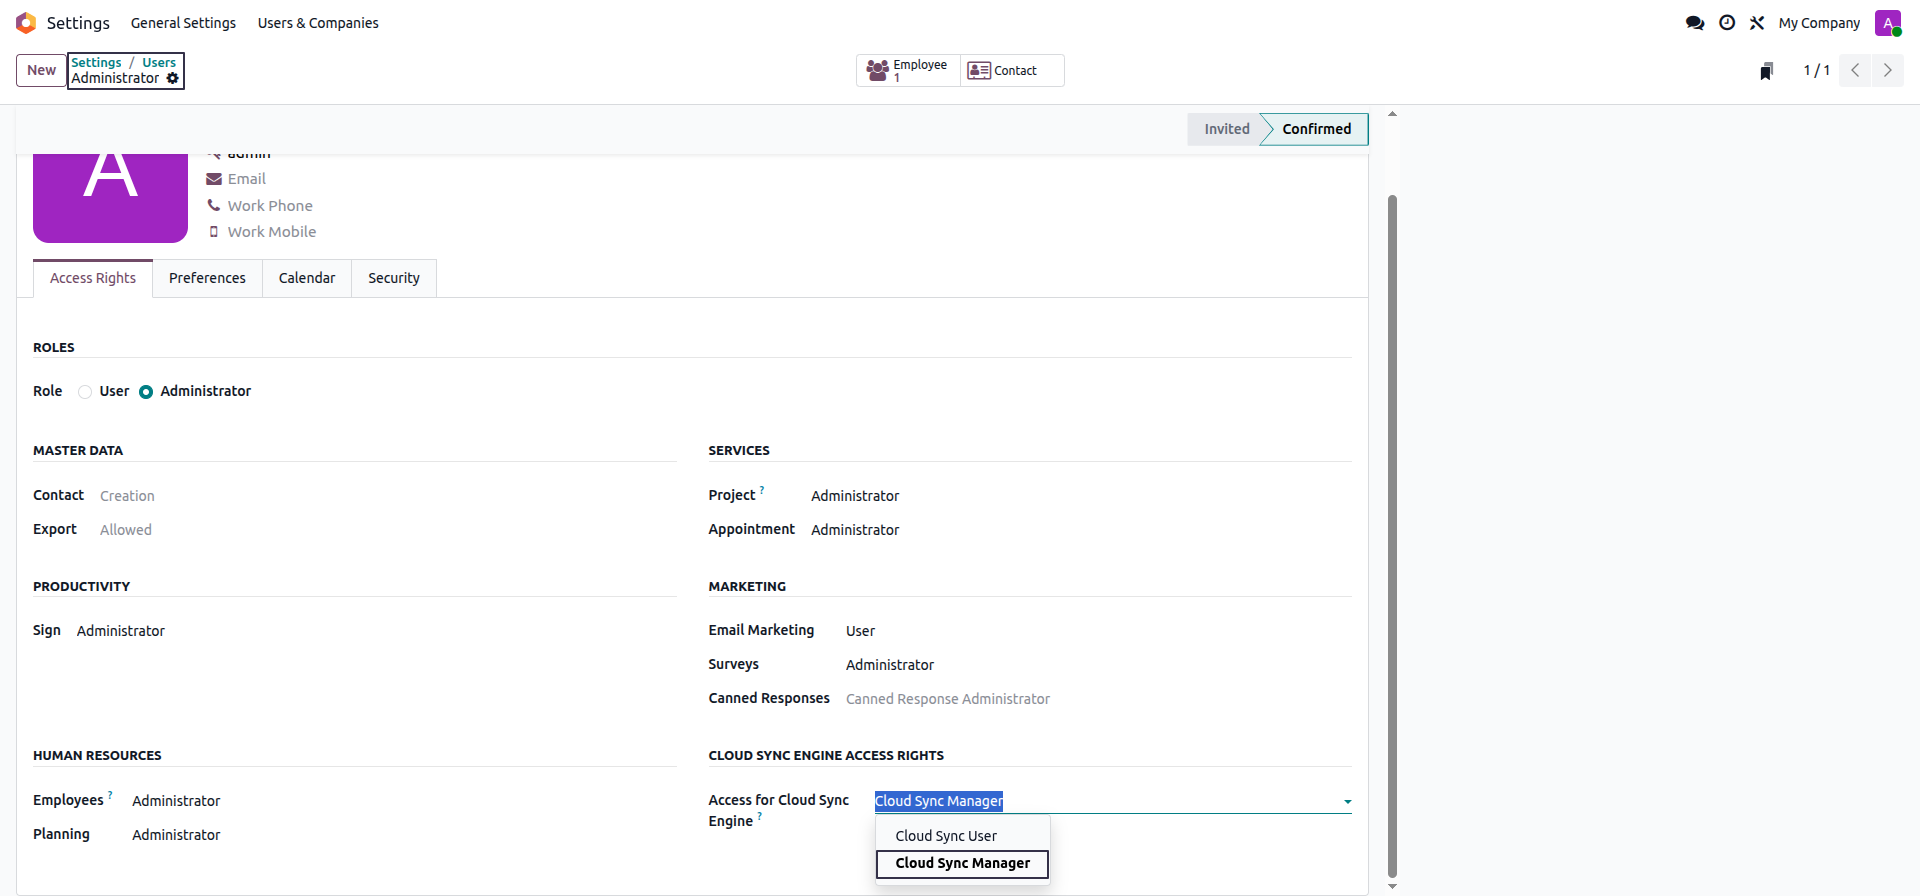Click the Work Phone handset icon
This screenshot has width=1920, height=896.
pyautogui.click(x=214, y=205)
